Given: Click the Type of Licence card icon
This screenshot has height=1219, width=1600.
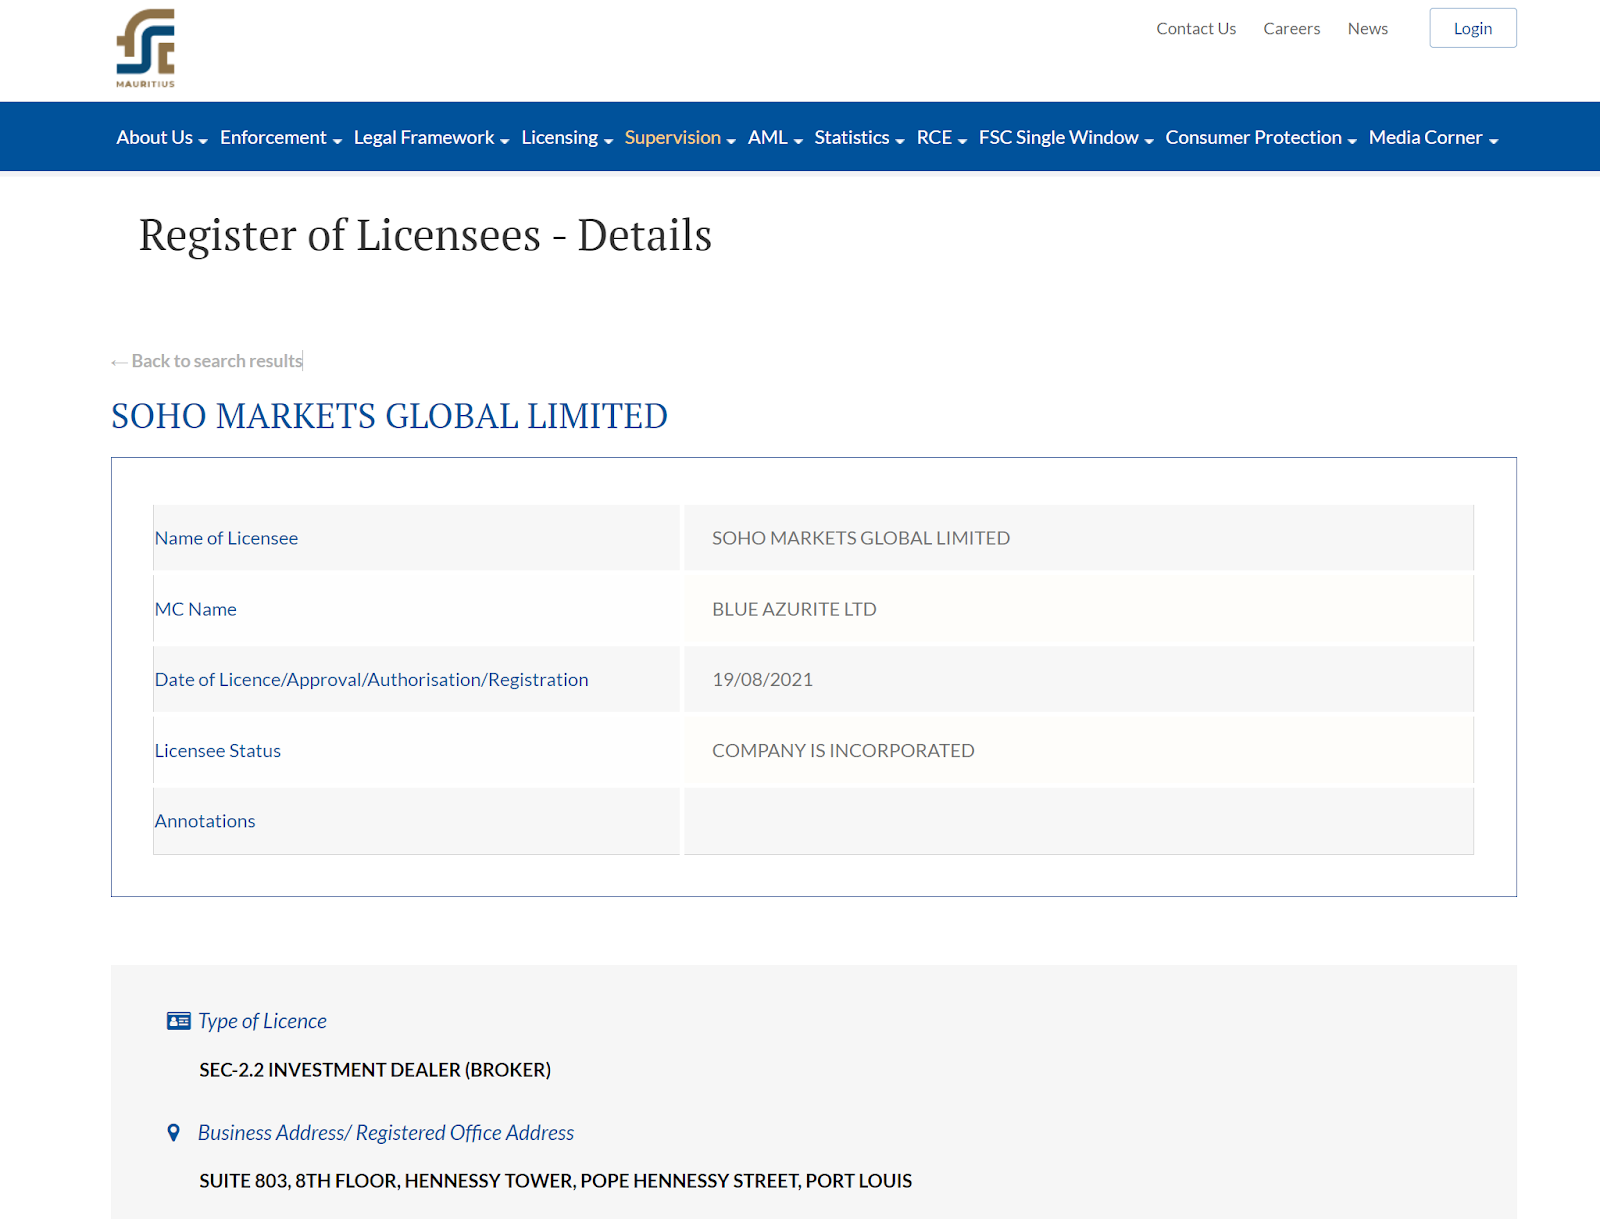Looking at the screenshot, I should pos(178,1021).
